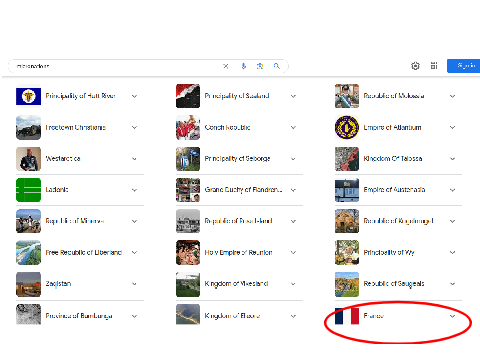Expand the Kingdom of Talossa chevron
The width and height of the screenshot is (480, 360).
click(x=452, y=159)
